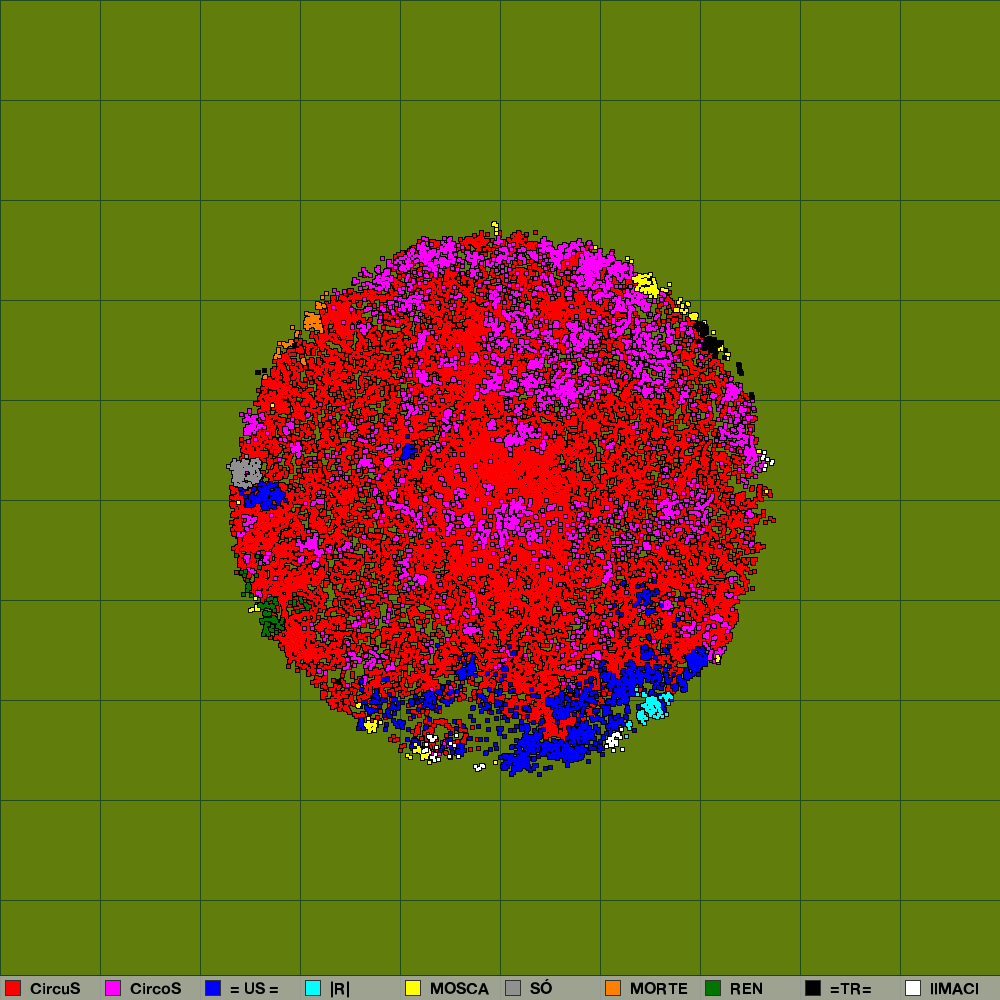Select the CircoS legend label
Screen dimensions: 1000x1000
tap(156, 989)
